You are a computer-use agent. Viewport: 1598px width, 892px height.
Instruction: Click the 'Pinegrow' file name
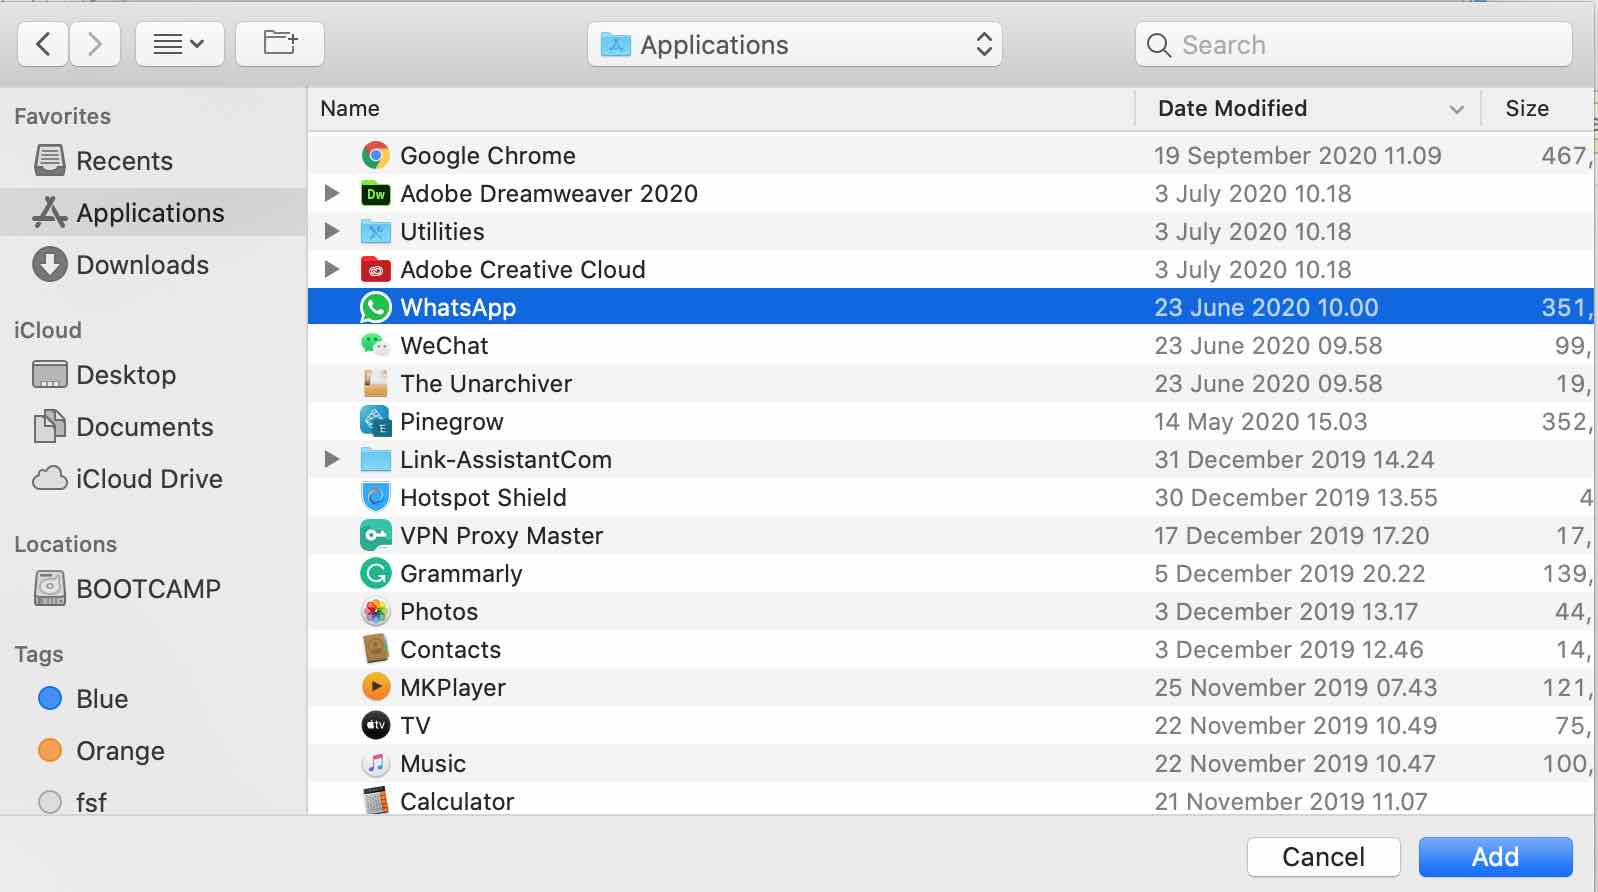(x=452, y=422)
